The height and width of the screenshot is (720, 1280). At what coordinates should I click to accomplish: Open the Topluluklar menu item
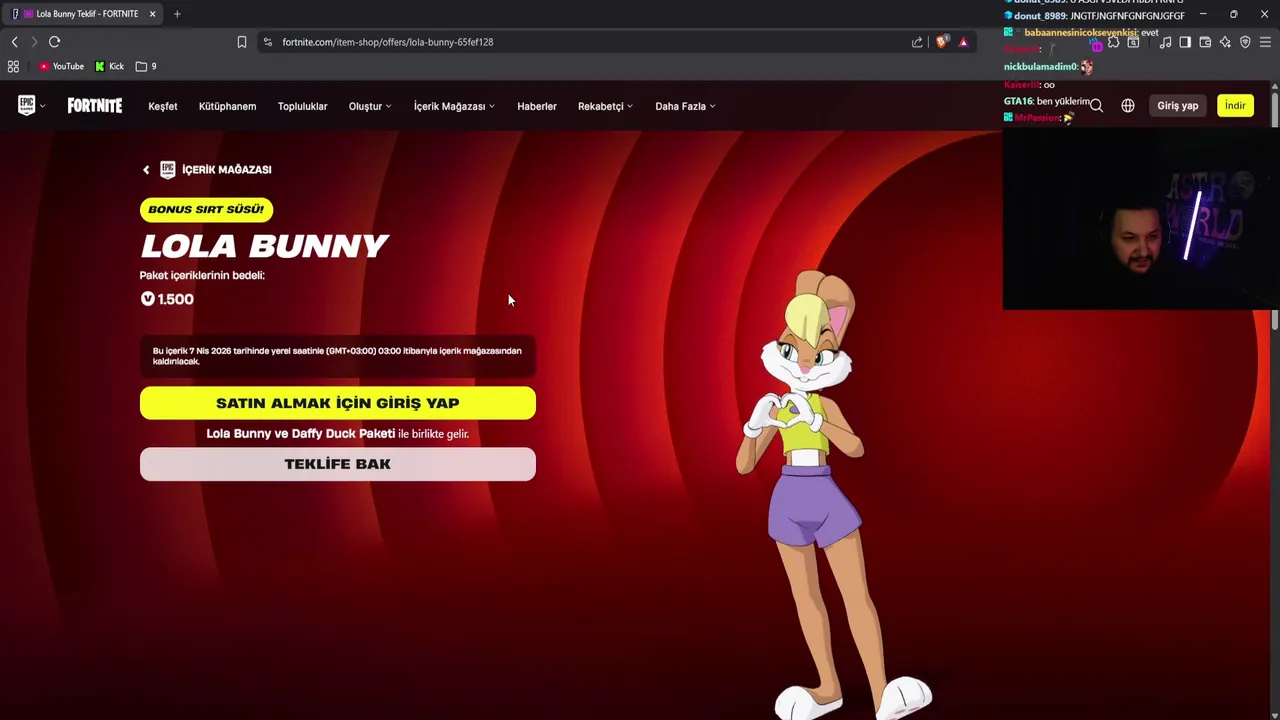(x=302, y=106)
